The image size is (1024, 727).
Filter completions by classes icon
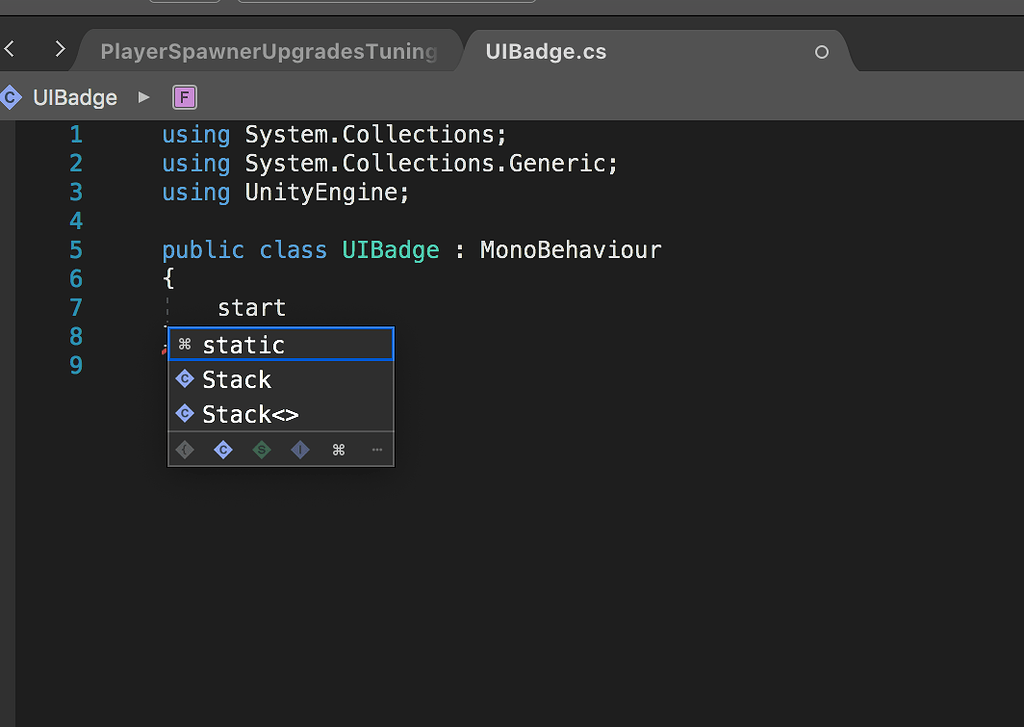(223, 450)
